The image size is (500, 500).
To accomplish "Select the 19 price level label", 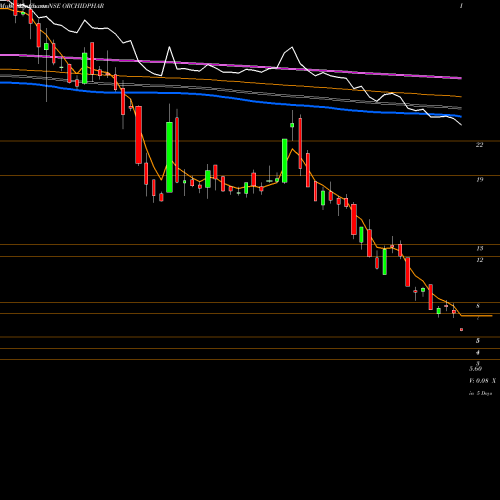I will click(x=479, y=180).
